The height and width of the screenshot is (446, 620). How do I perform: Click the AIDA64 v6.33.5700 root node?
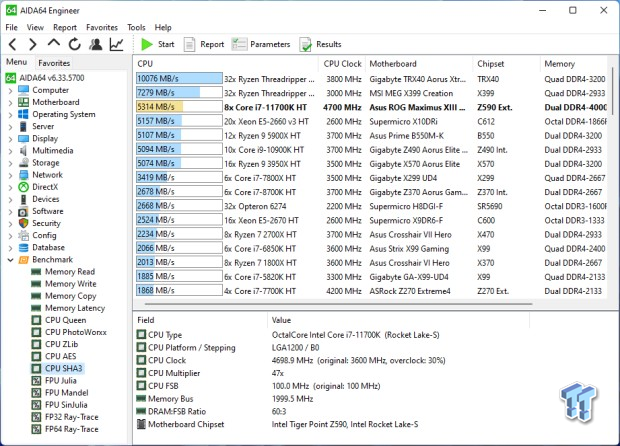(51, 78)
